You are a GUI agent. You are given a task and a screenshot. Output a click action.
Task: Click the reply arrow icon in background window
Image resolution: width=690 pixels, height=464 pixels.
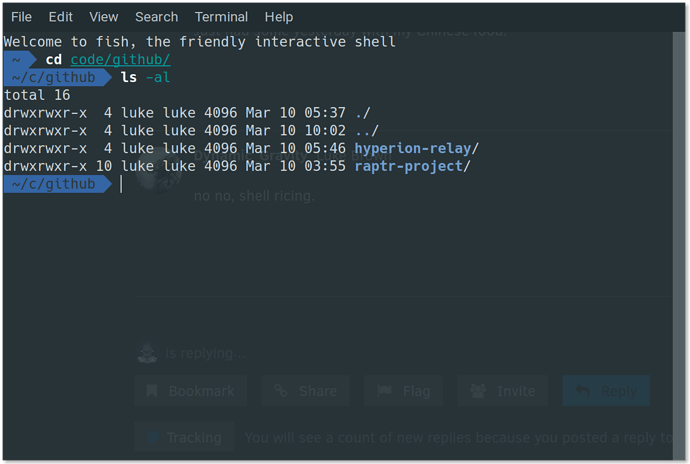(582, 390)
